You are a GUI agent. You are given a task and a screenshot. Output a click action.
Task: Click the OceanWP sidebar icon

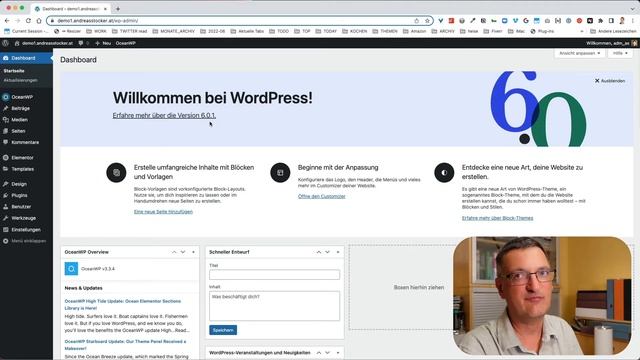pos(6,97)
